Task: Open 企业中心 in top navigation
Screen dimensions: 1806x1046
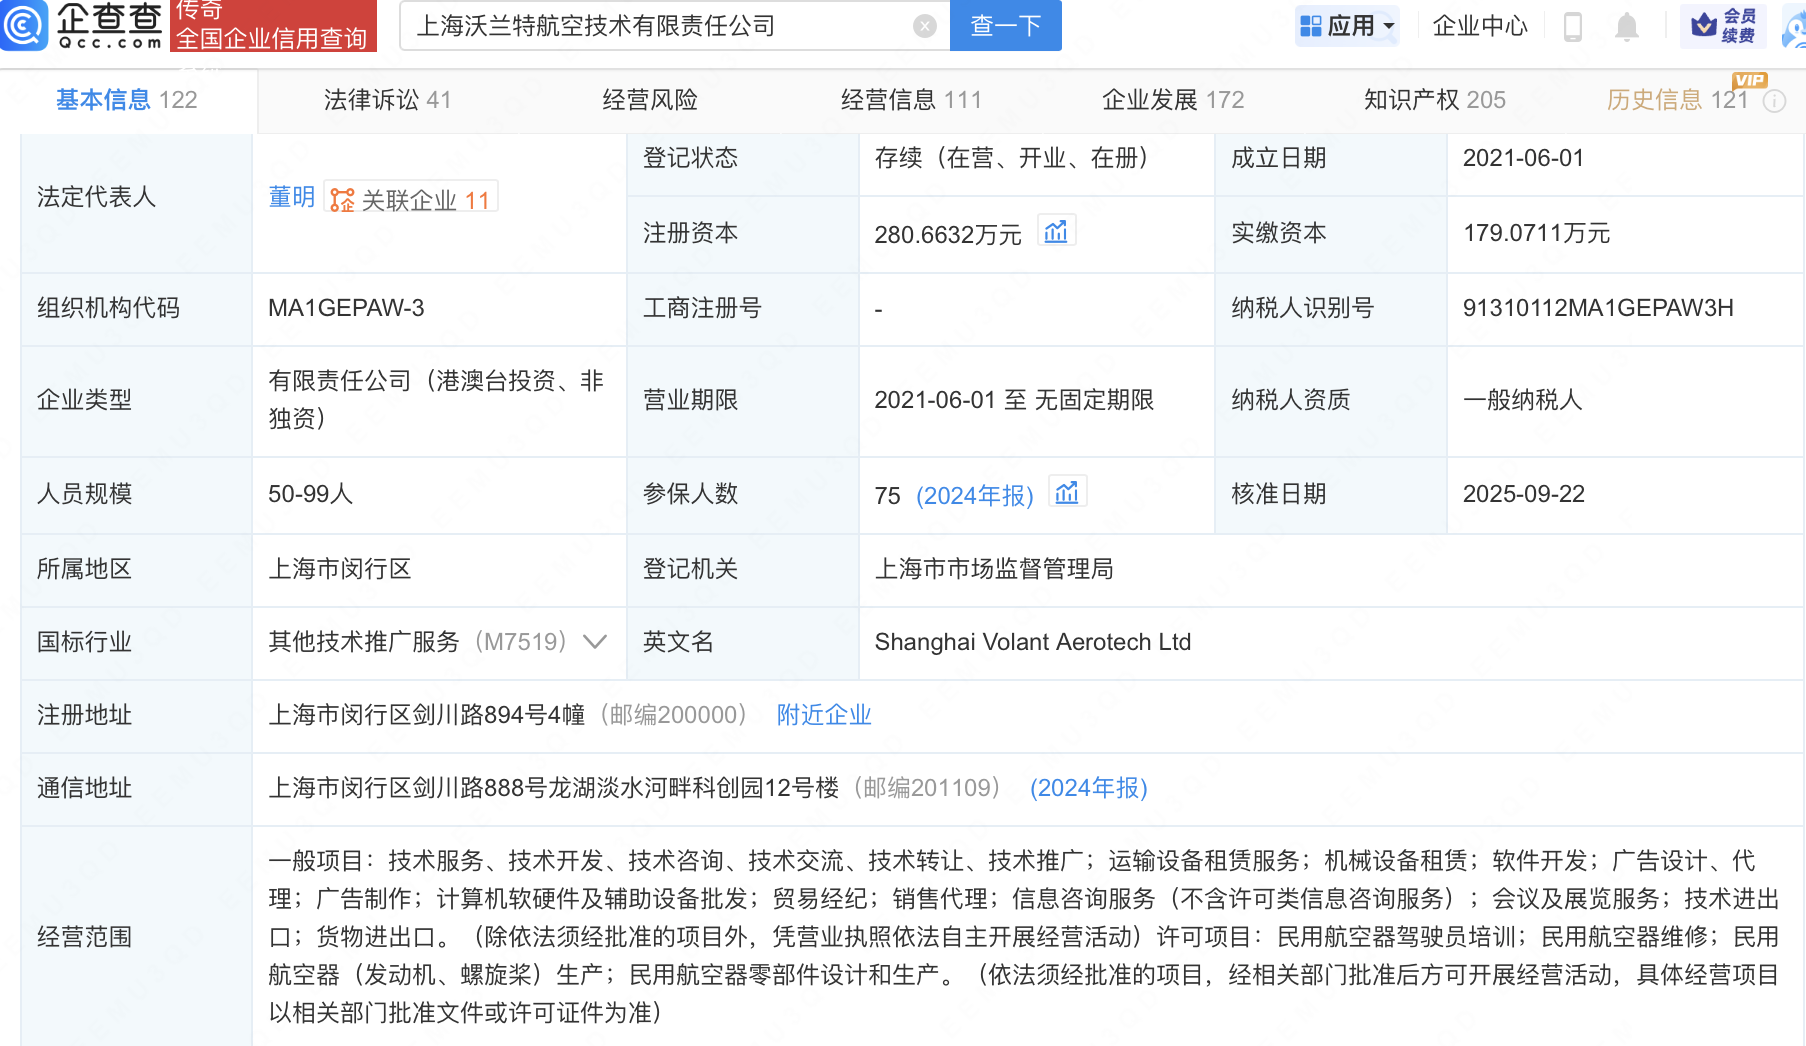Action: tap(1479, 26)
